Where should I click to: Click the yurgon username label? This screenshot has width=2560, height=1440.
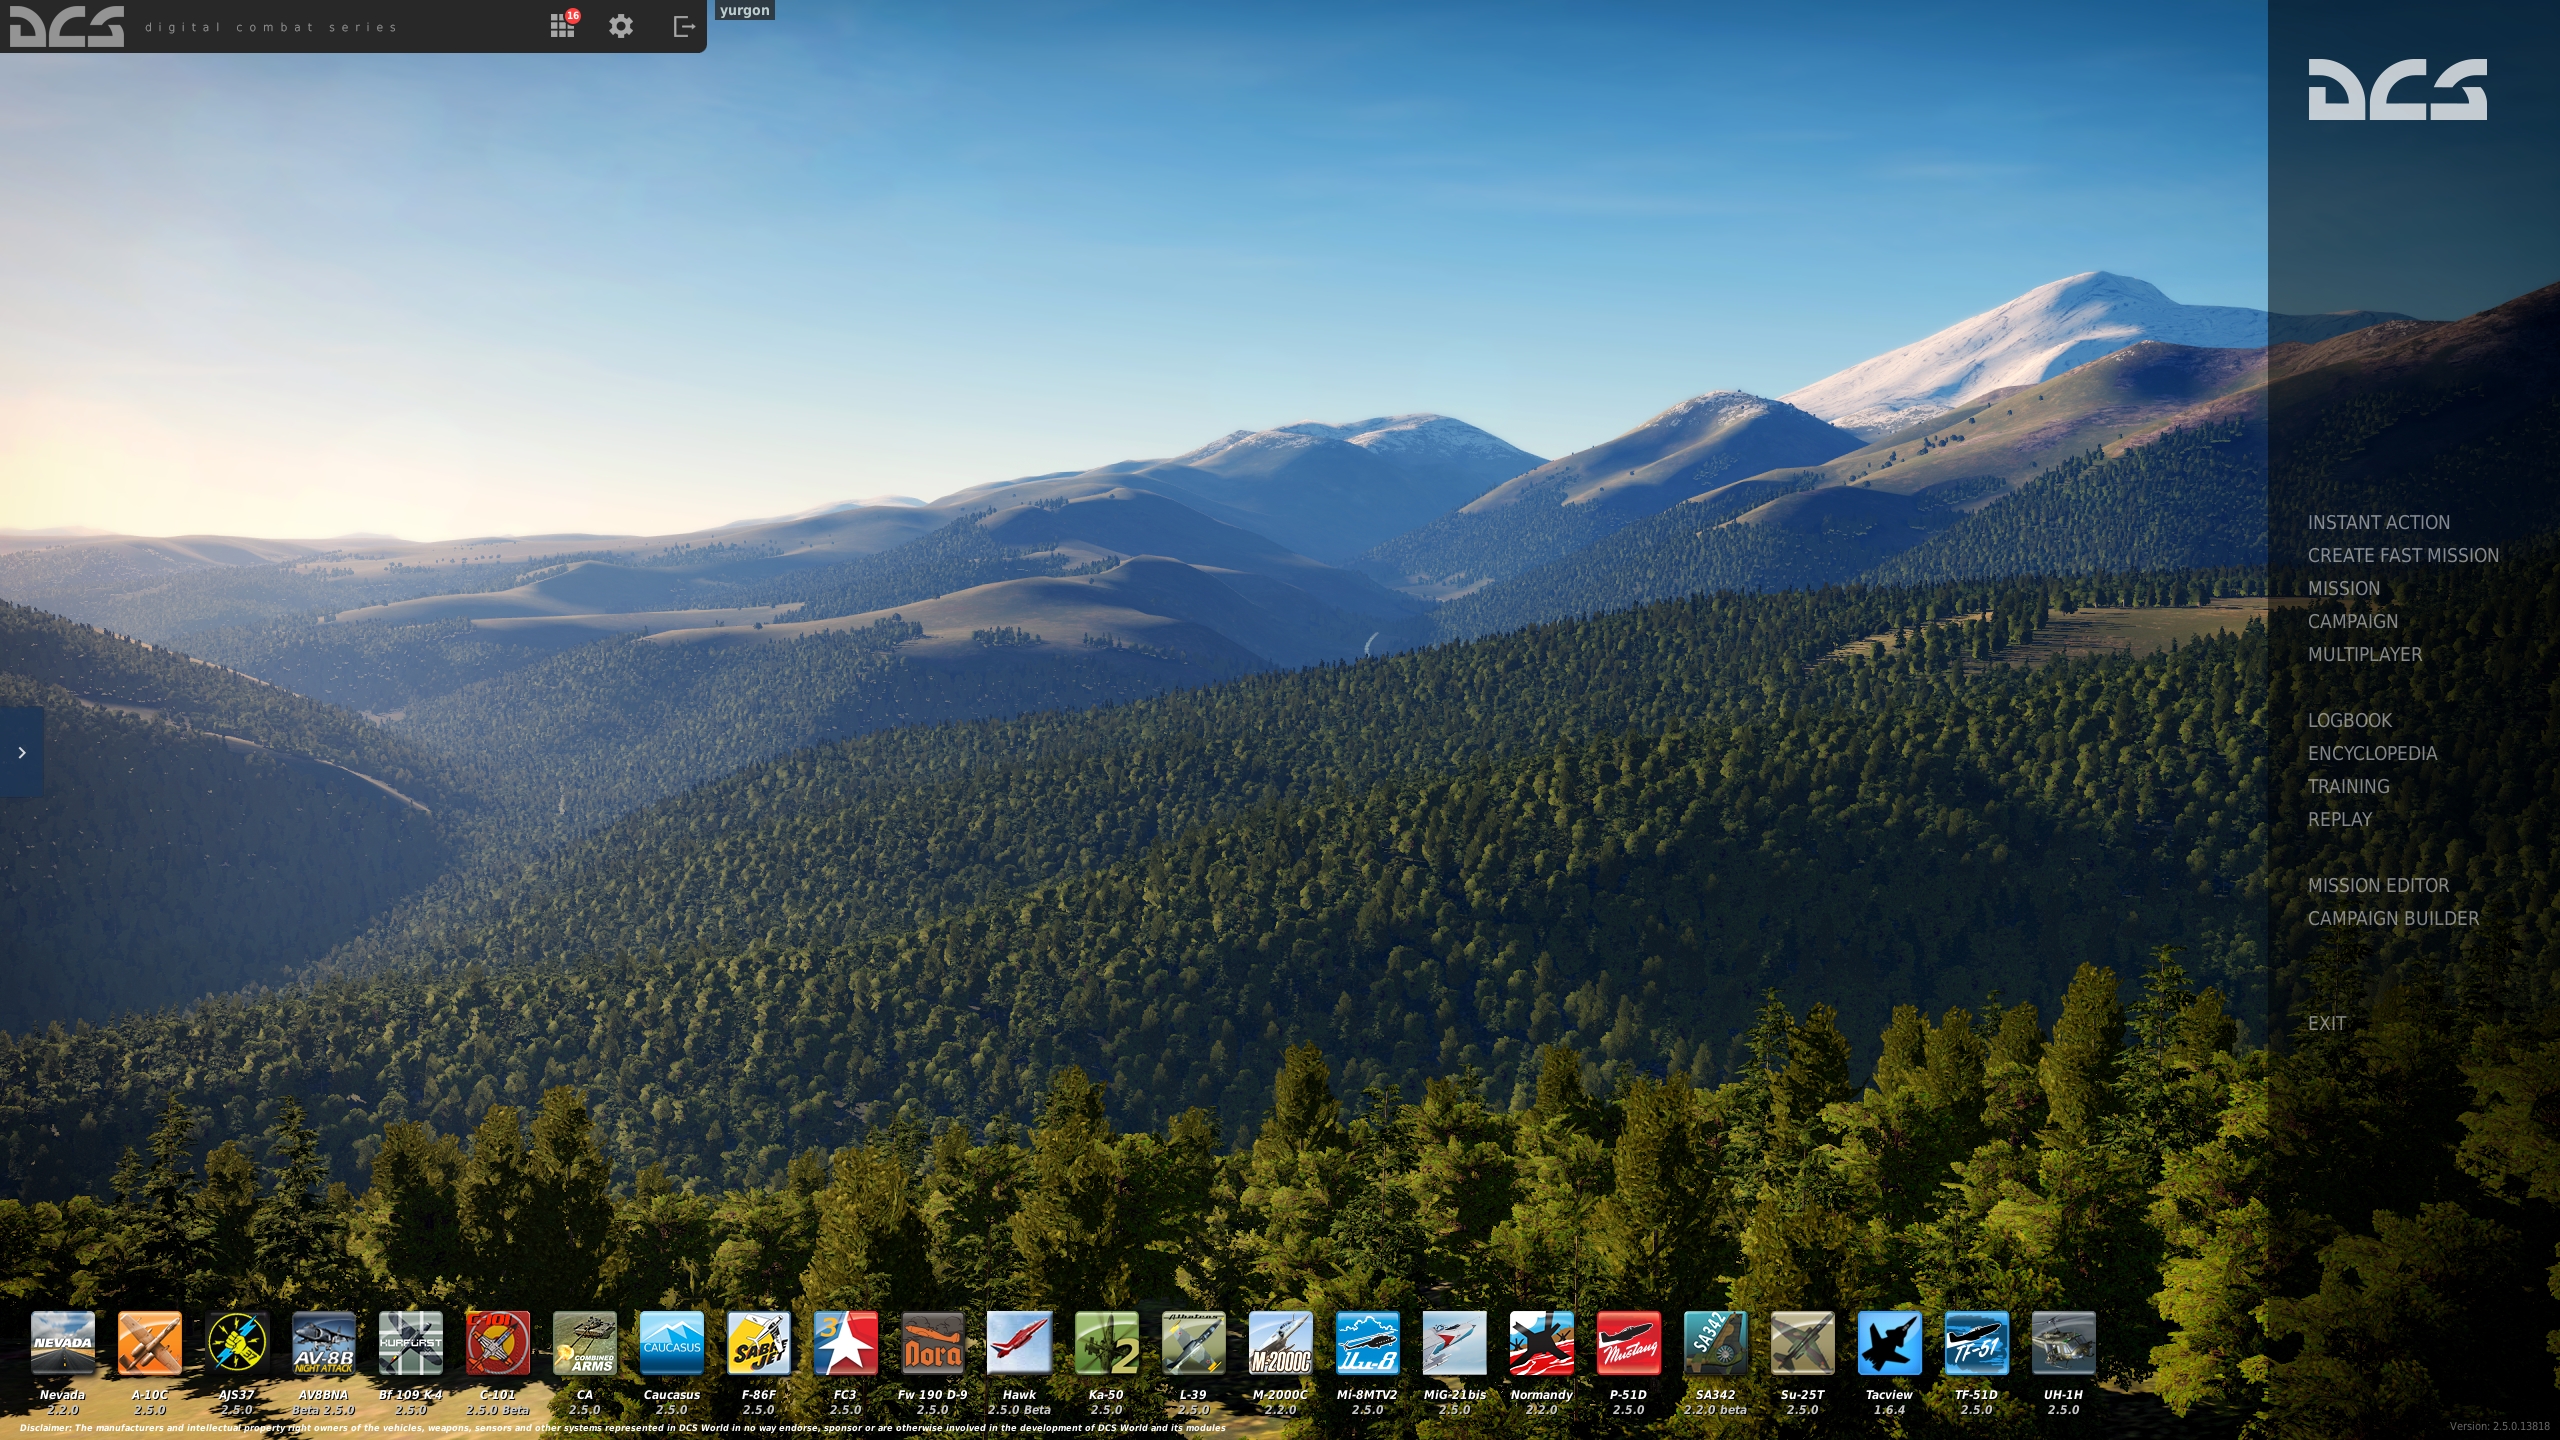pyautogui.click(x=743, y=10)
